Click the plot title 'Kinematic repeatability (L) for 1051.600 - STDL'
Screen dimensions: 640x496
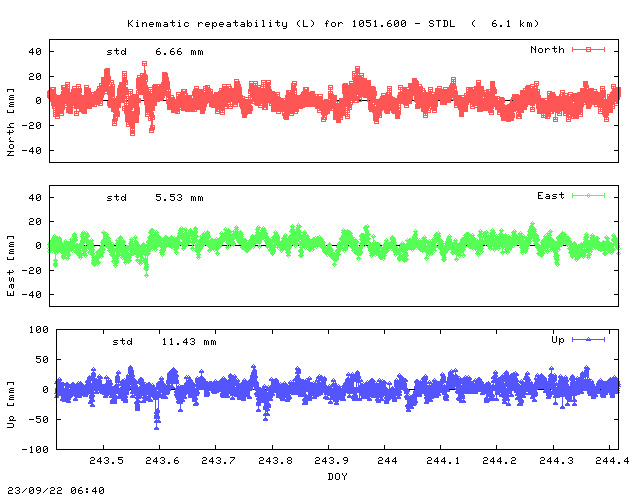pos(291,24)
